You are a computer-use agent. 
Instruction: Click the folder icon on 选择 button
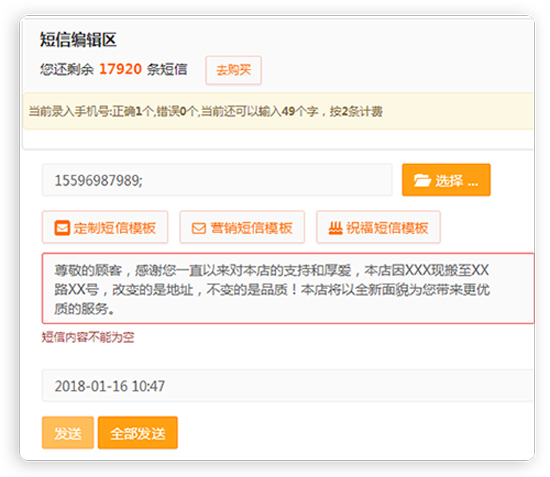(422, 180)
